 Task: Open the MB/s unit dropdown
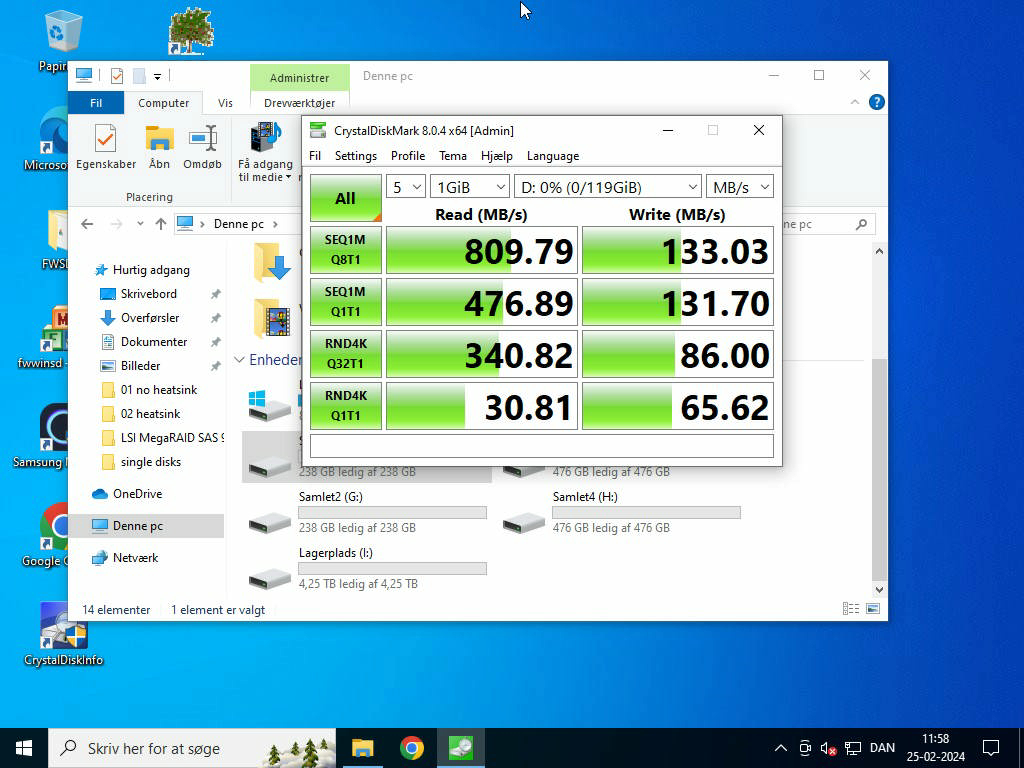(x=739, y=187)
